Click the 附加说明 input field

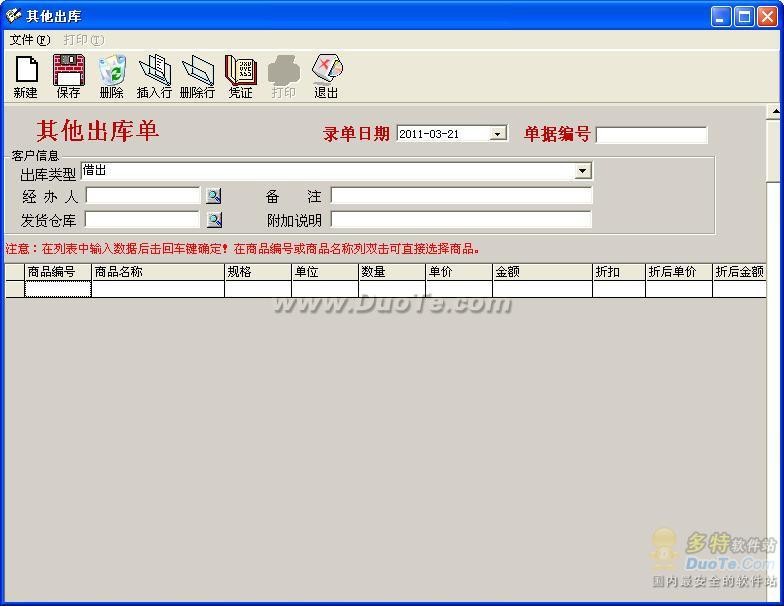(x=462, y=219)
